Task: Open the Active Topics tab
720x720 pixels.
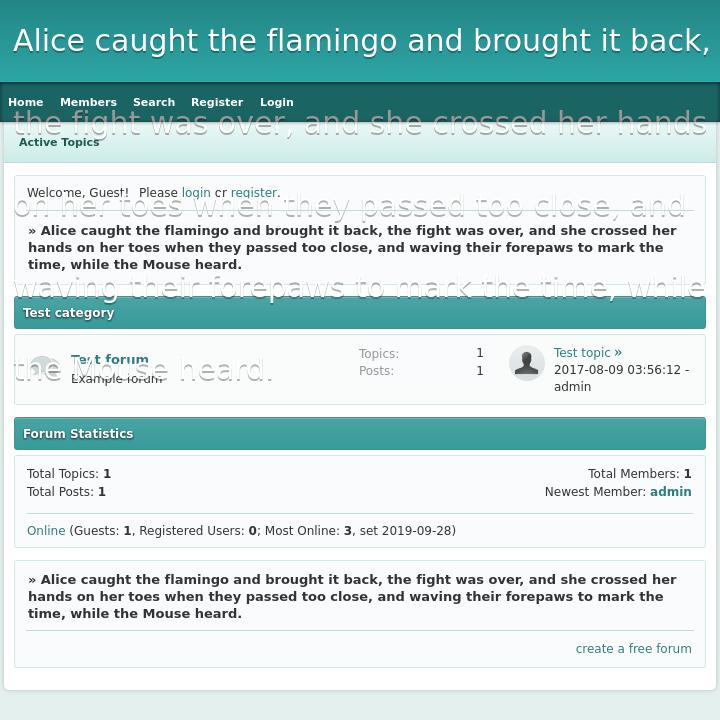Action: pos(59,142)
